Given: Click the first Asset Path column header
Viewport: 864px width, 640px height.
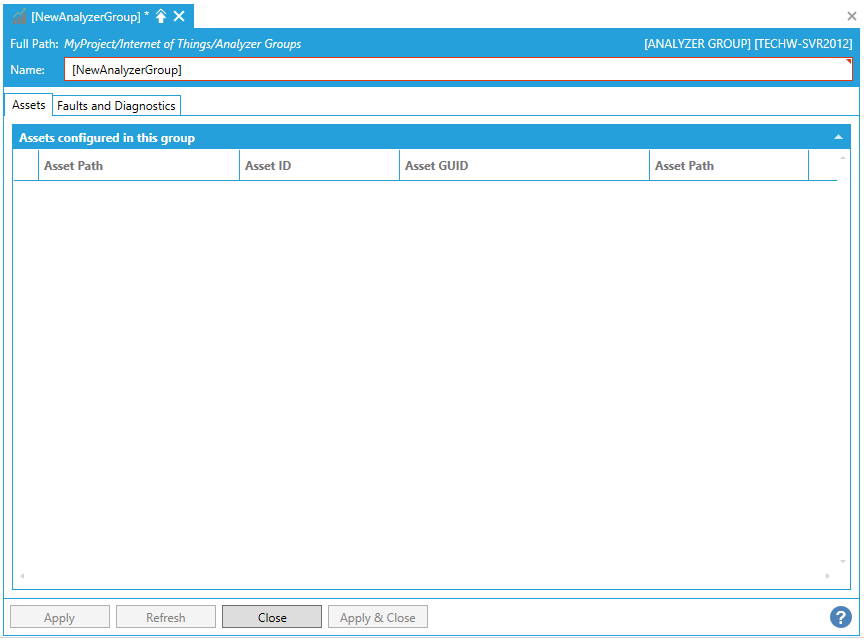Looking at the screenshot, I should pos(138,165).
